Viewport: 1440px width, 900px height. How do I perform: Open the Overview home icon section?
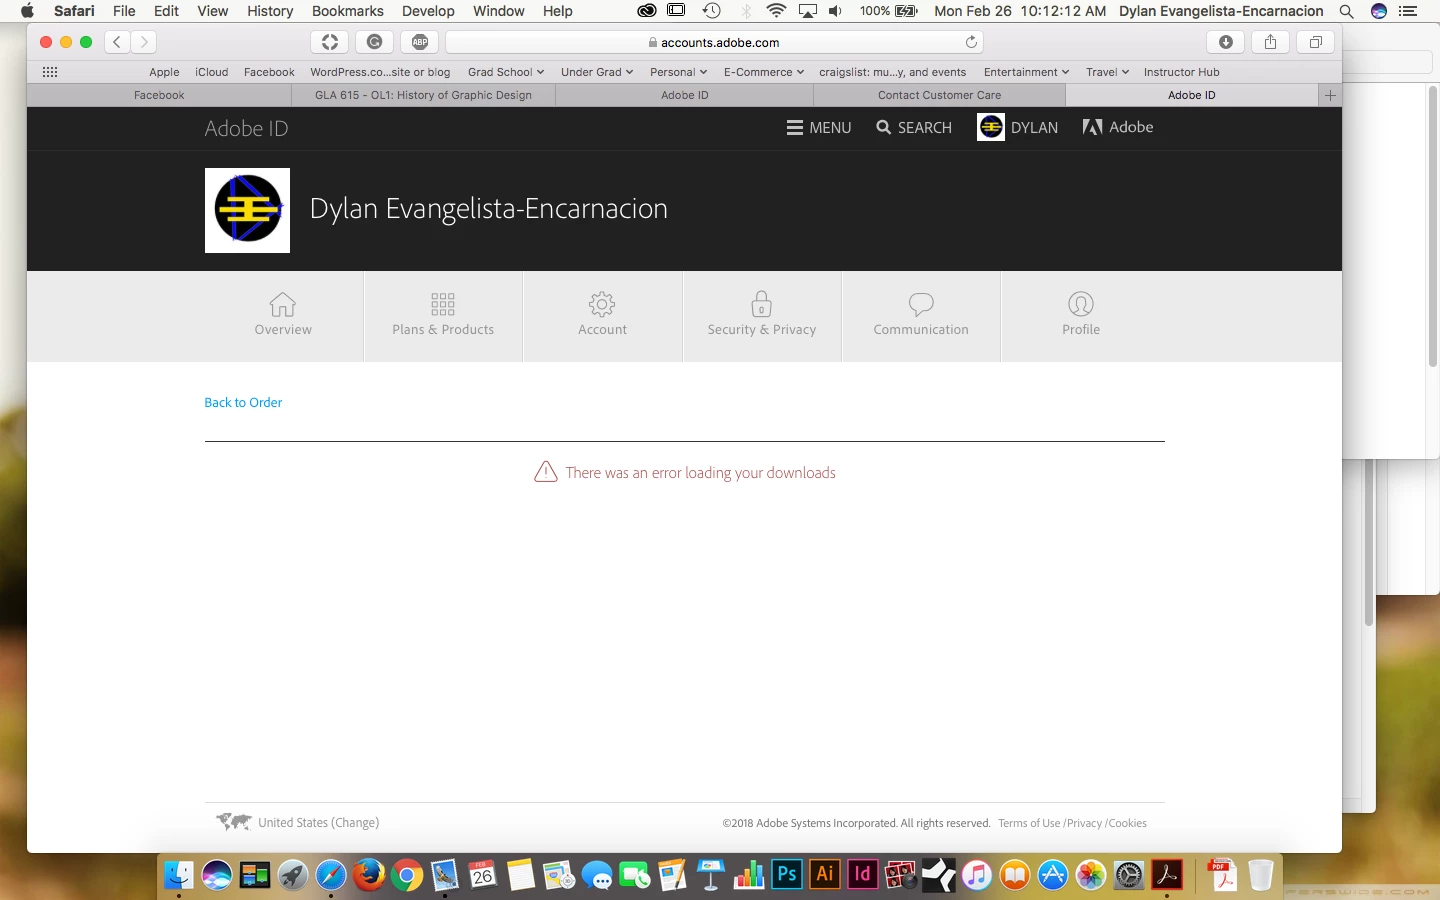[283, 315]
